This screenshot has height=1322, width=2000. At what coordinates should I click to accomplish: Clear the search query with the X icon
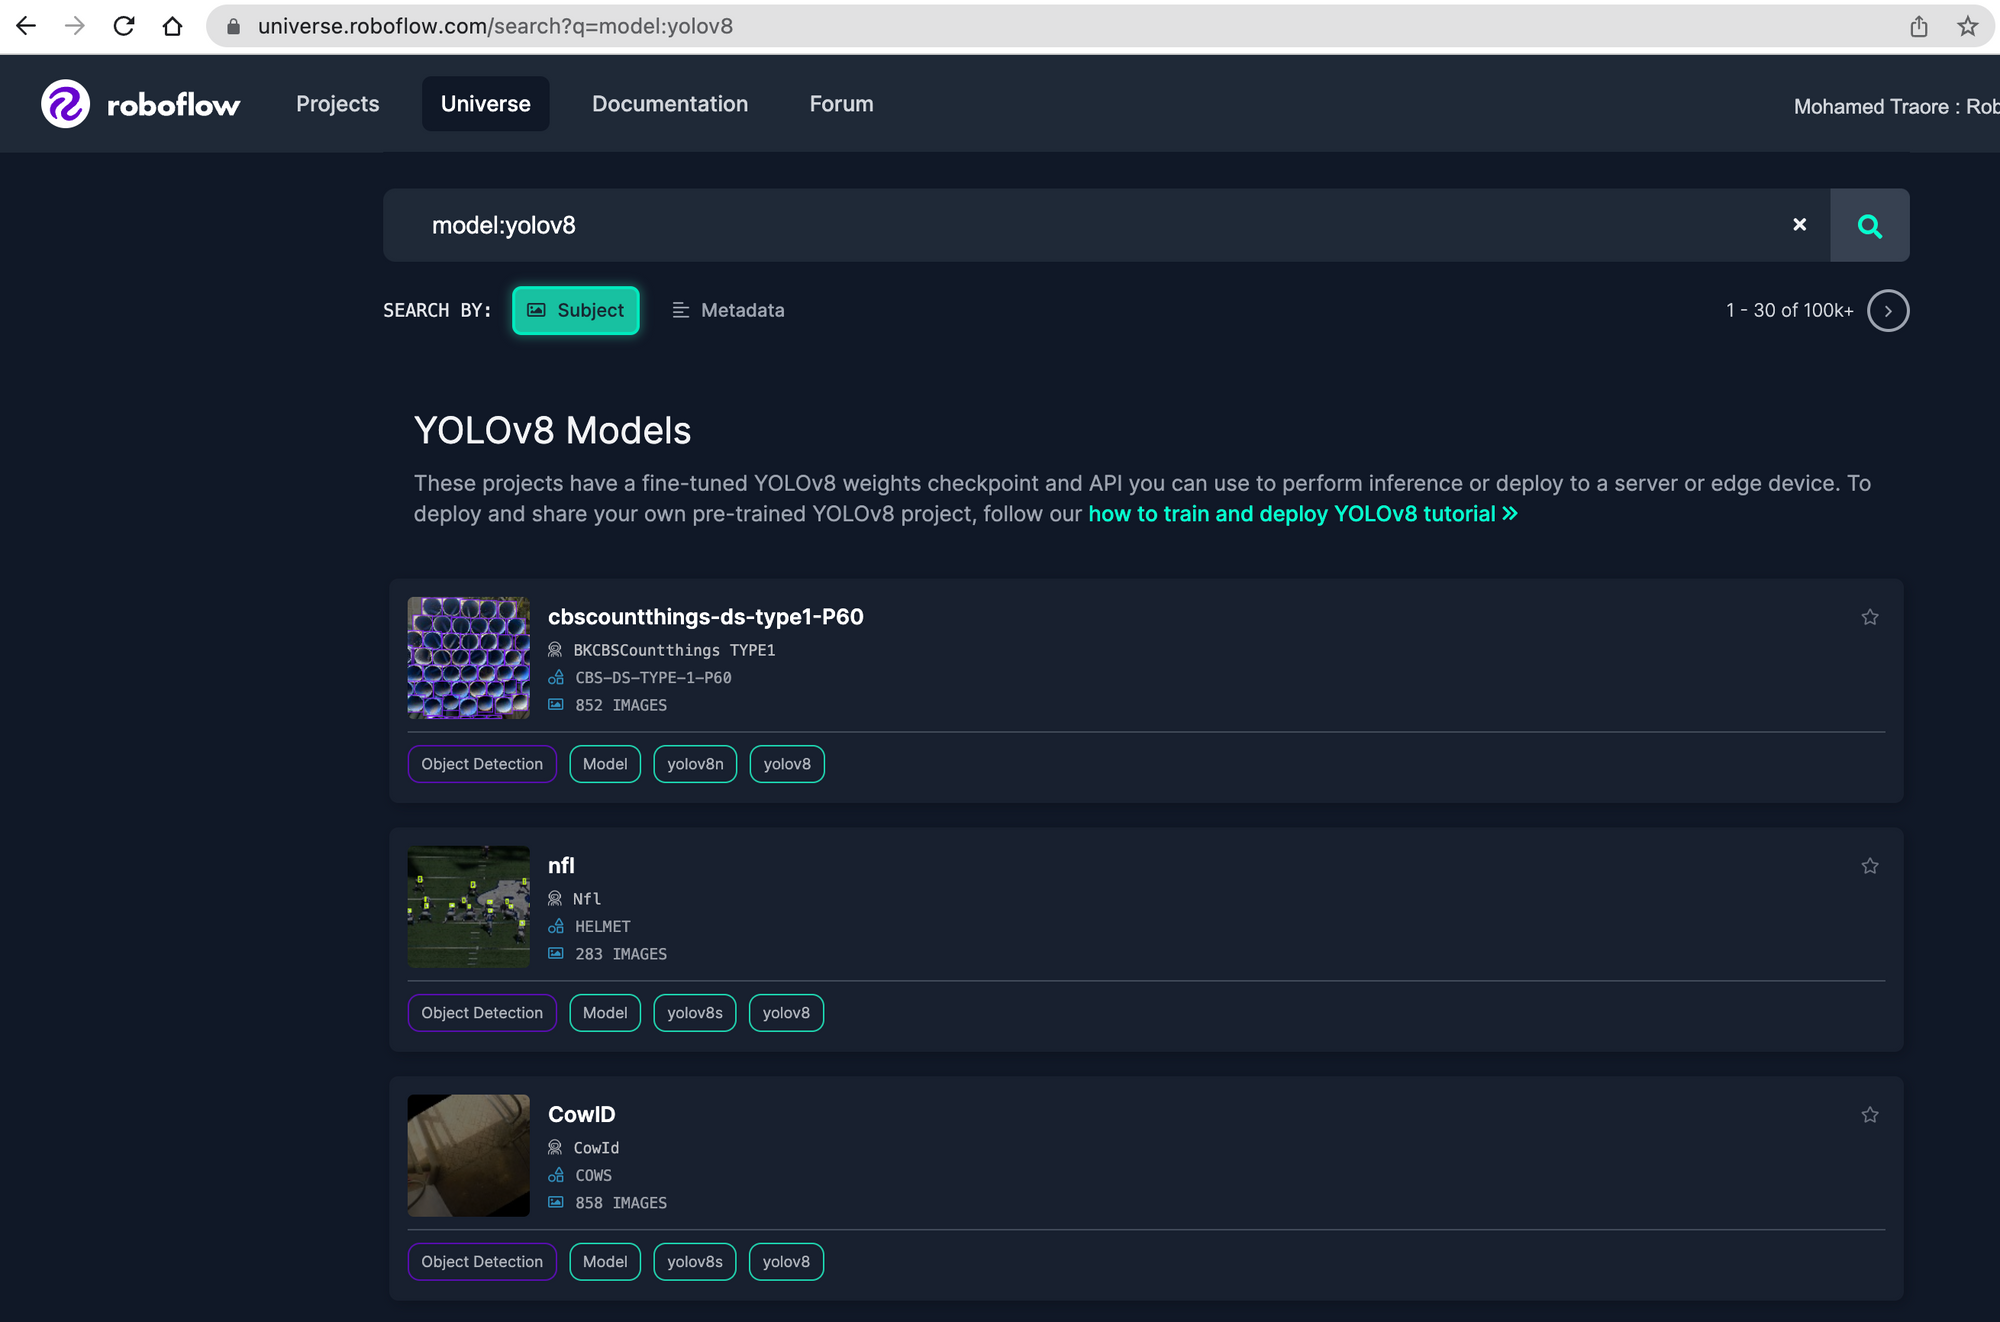pyautogui.click(x=1799, y=225)
